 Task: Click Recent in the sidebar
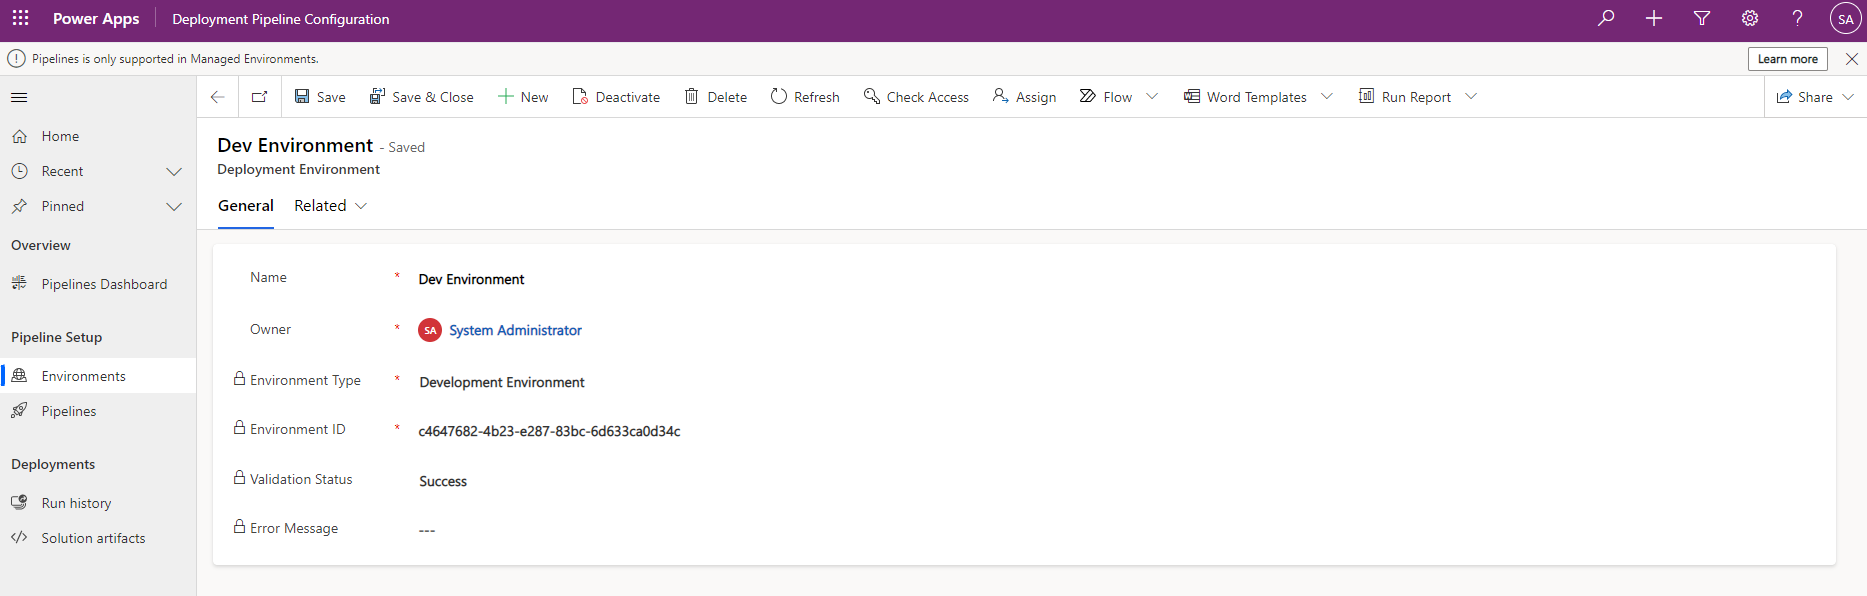tap(62, 171)
